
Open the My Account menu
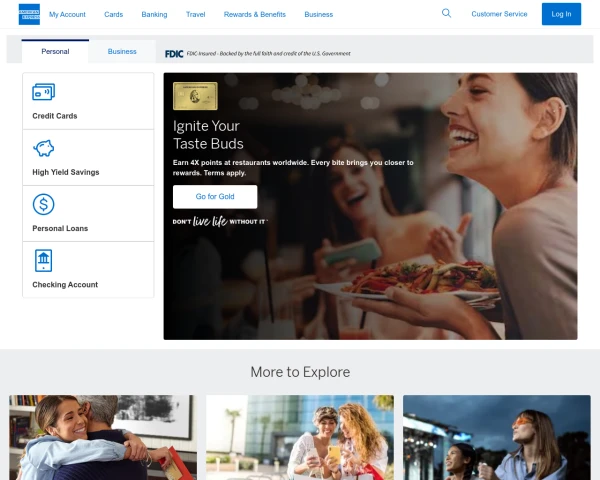(x=67, y=15)
